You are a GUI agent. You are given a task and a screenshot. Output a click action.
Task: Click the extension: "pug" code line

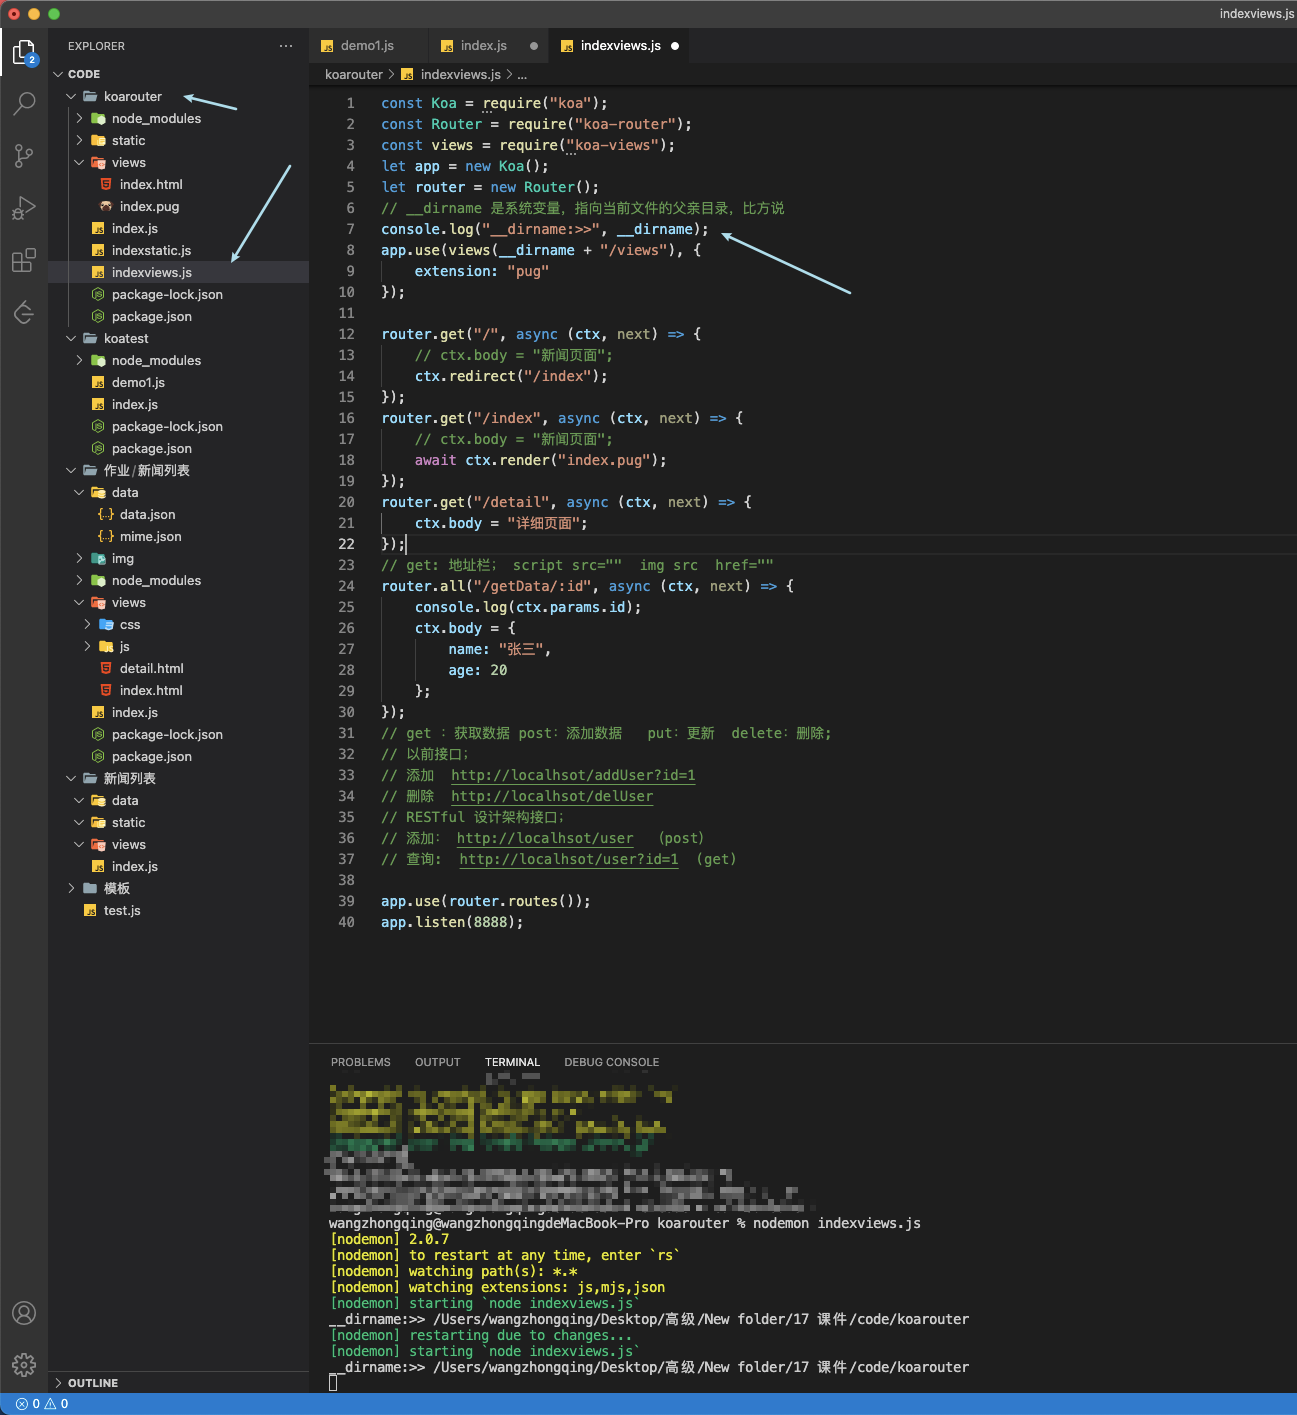click(x=482, y=271)
